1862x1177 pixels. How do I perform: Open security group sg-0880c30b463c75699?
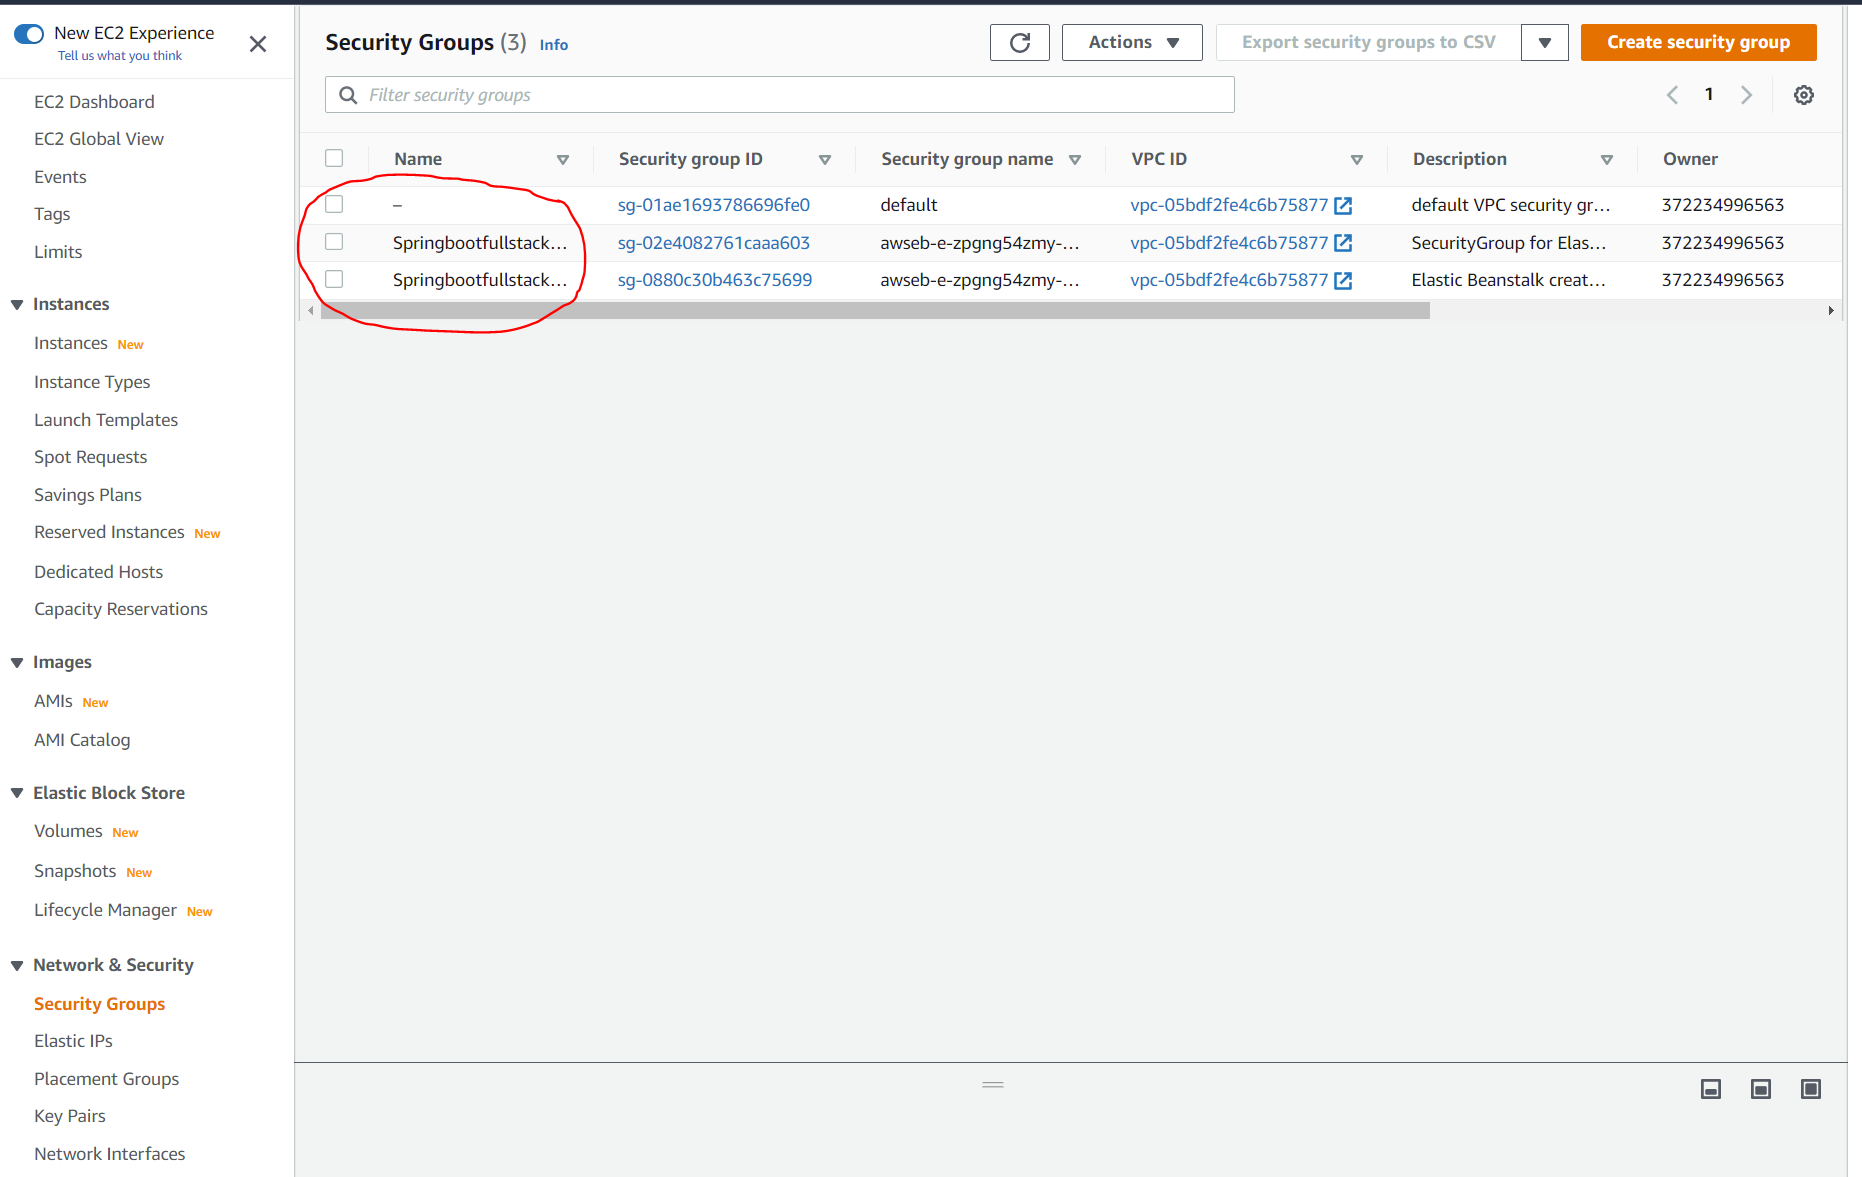tap(715, 280)
